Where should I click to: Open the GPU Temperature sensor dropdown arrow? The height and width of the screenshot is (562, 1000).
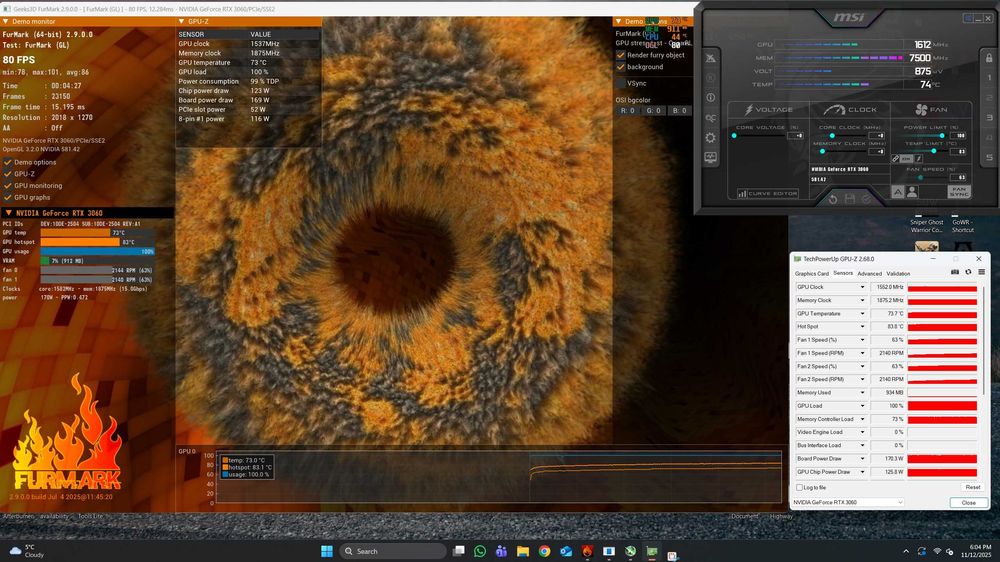coord(863,314)
